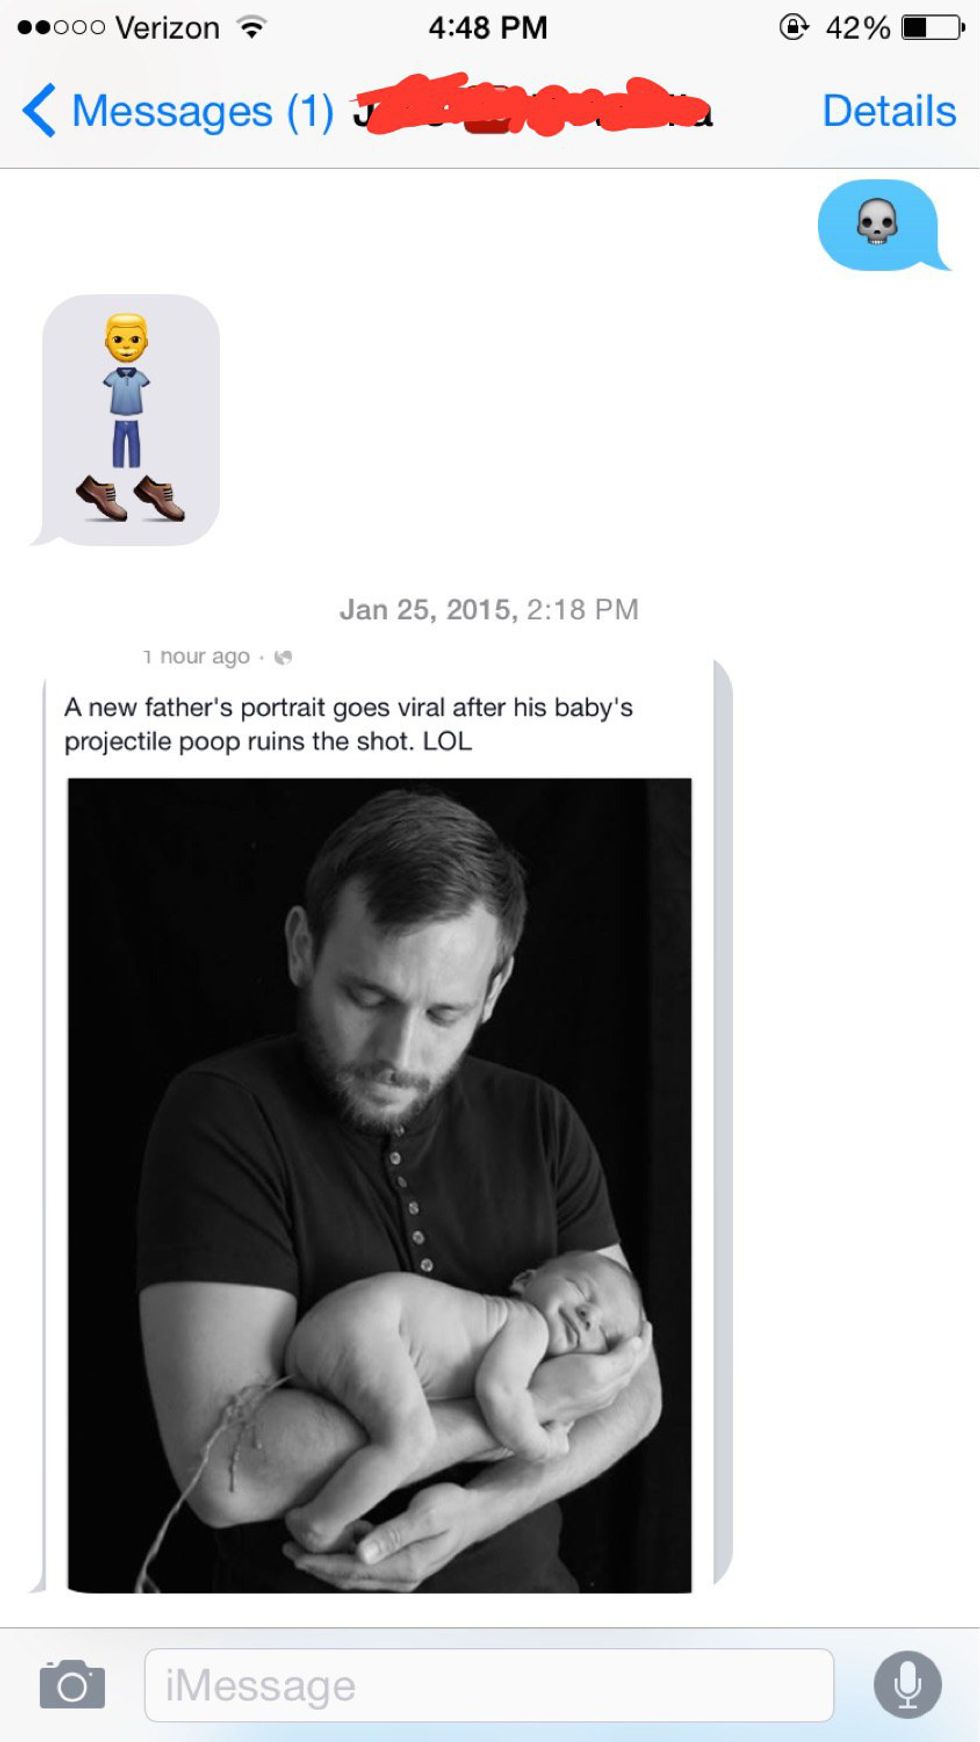Open the father and baby photo
This screenshot has width=980, height=1742.
[379, 1184]
